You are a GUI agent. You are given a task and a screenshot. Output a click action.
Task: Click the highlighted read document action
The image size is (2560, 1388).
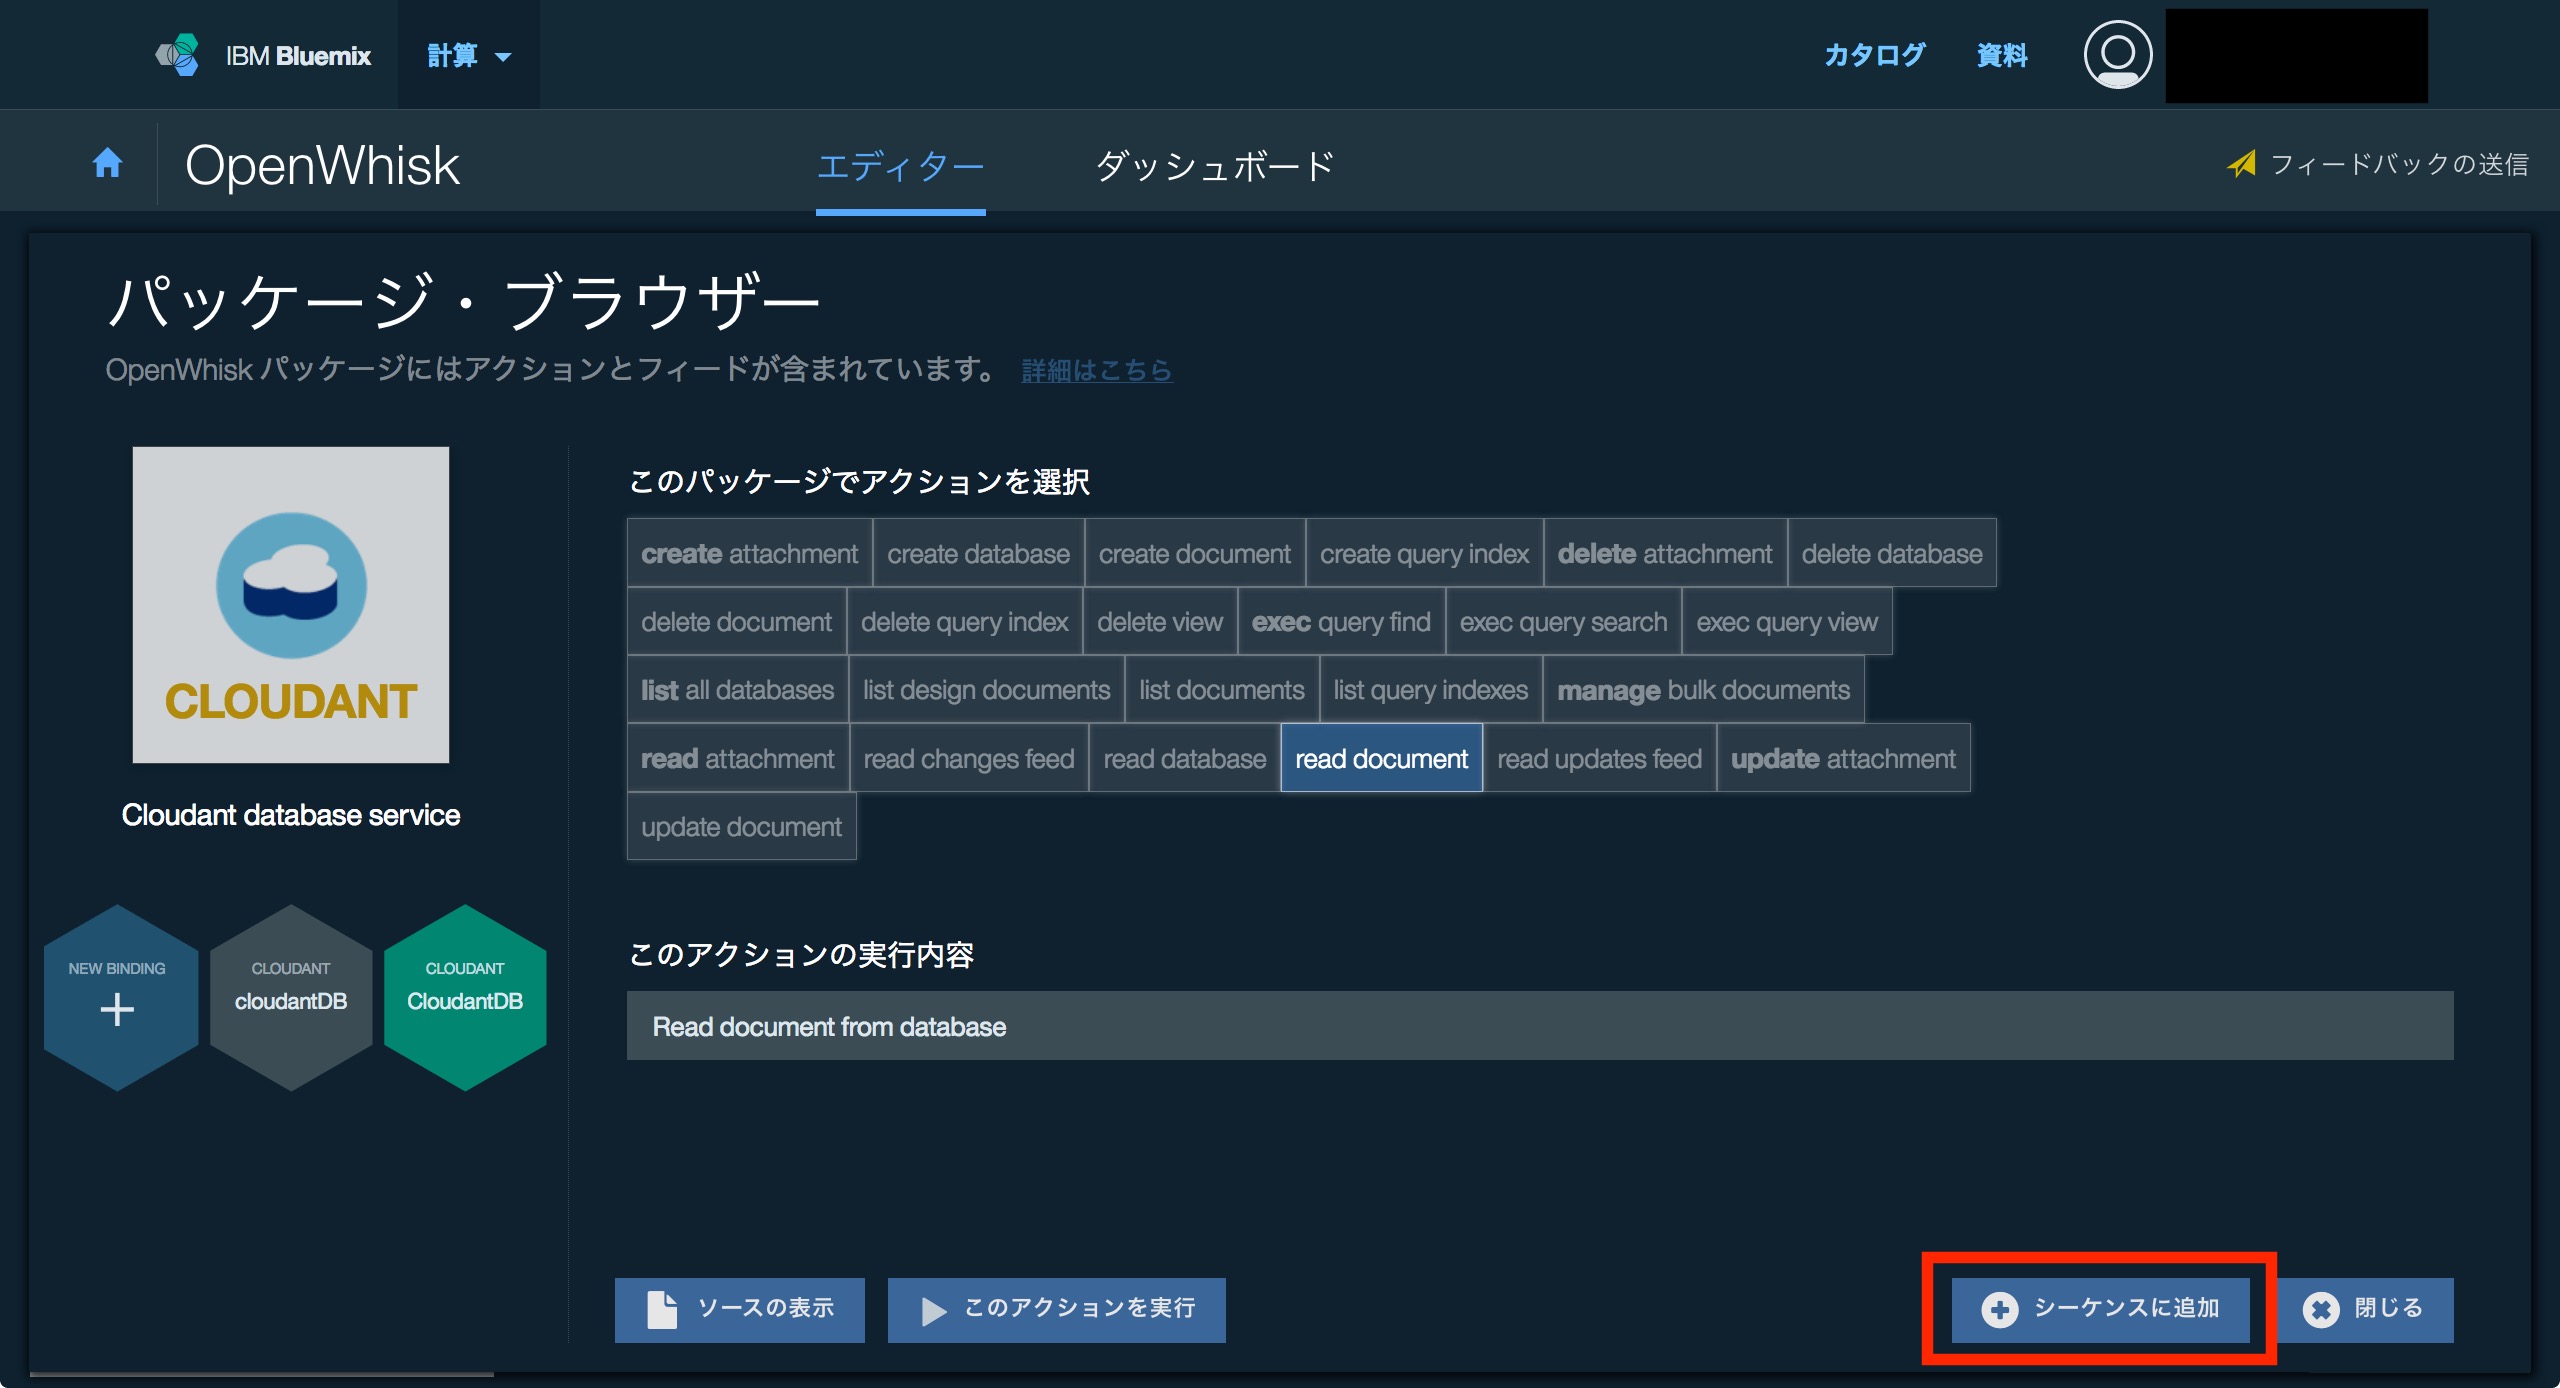(1382, 758)
